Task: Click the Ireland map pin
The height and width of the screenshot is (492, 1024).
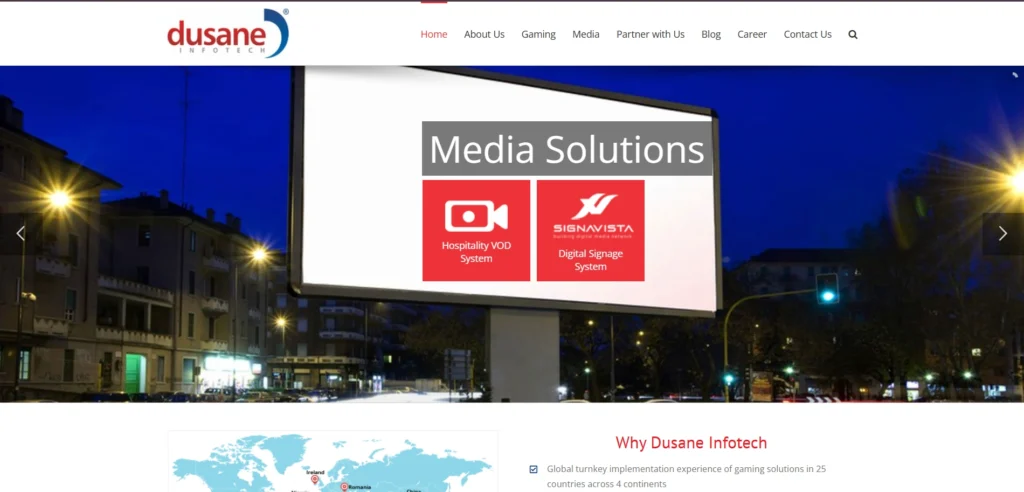Action: [x=315, y=480]
